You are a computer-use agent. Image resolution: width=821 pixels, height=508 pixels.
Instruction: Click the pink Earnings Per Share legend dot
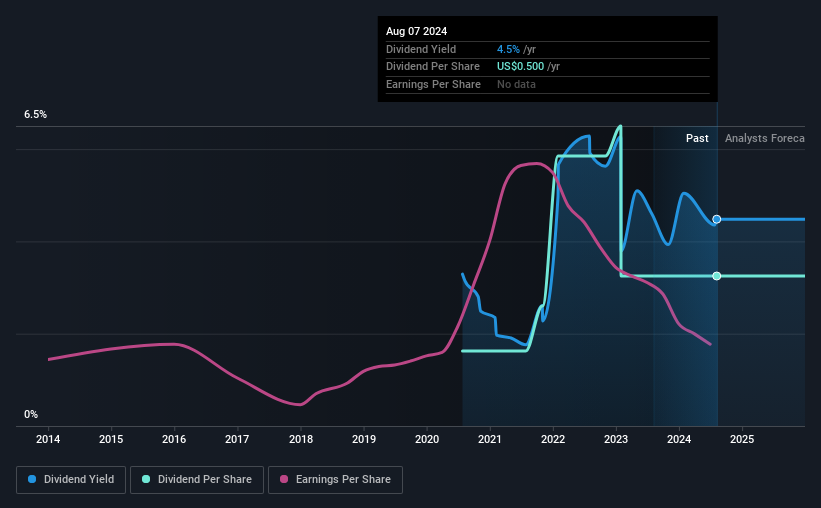click(284, 479)
